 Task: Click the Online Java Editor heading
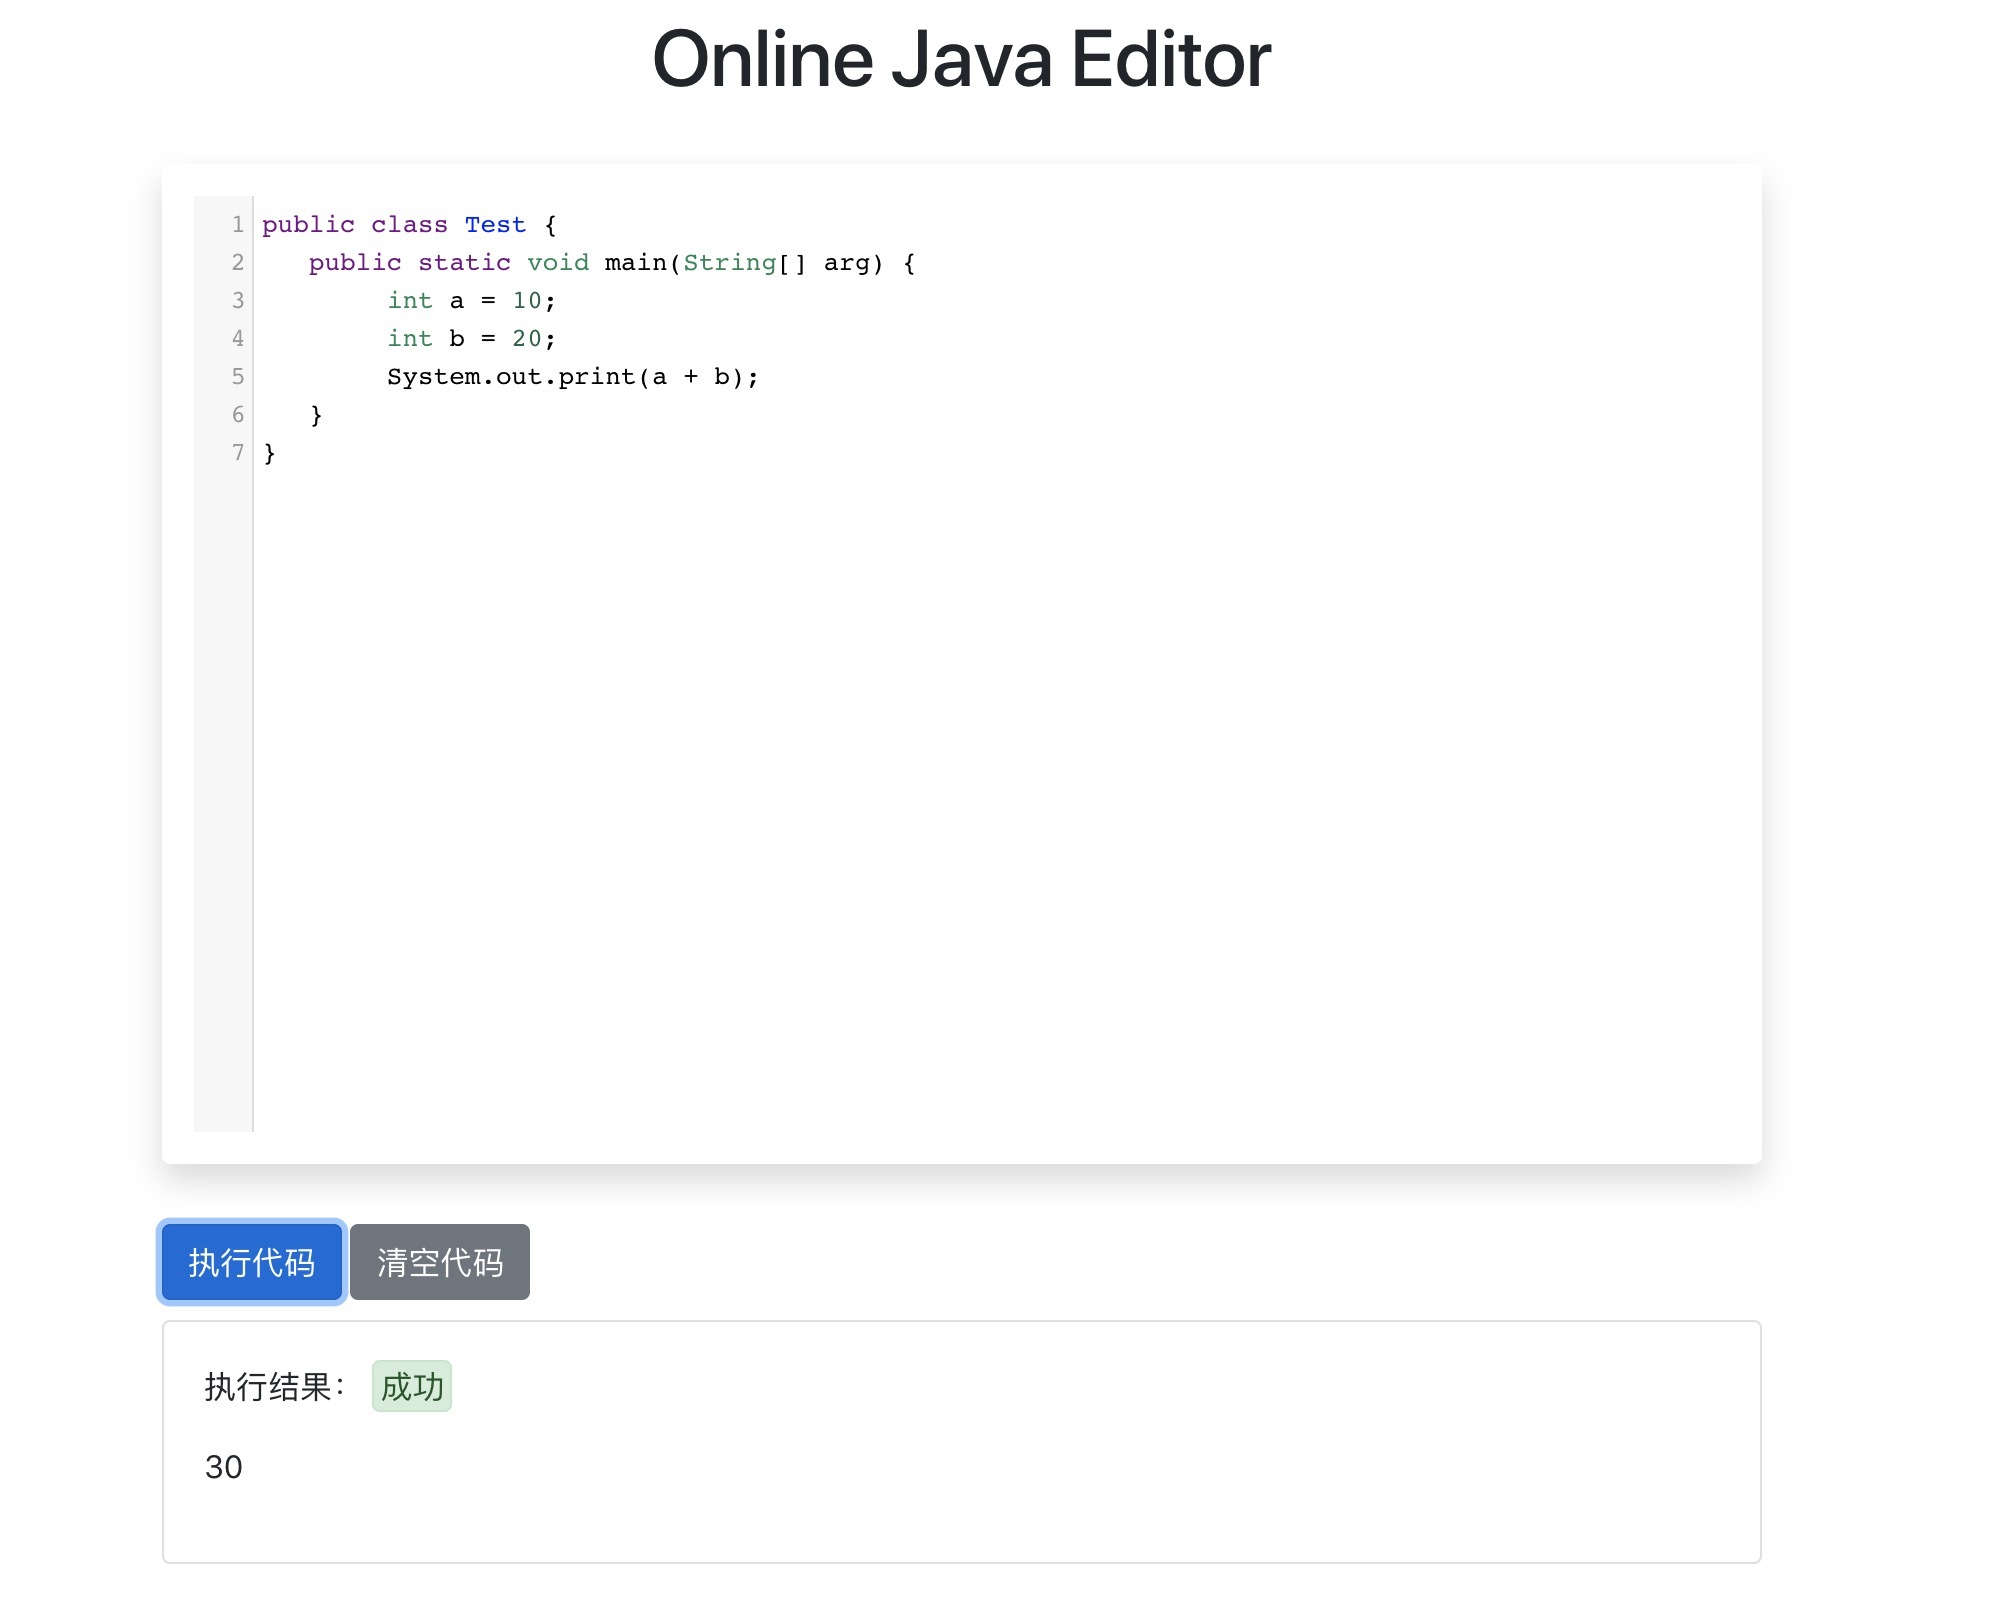click(x=961, y=60)
